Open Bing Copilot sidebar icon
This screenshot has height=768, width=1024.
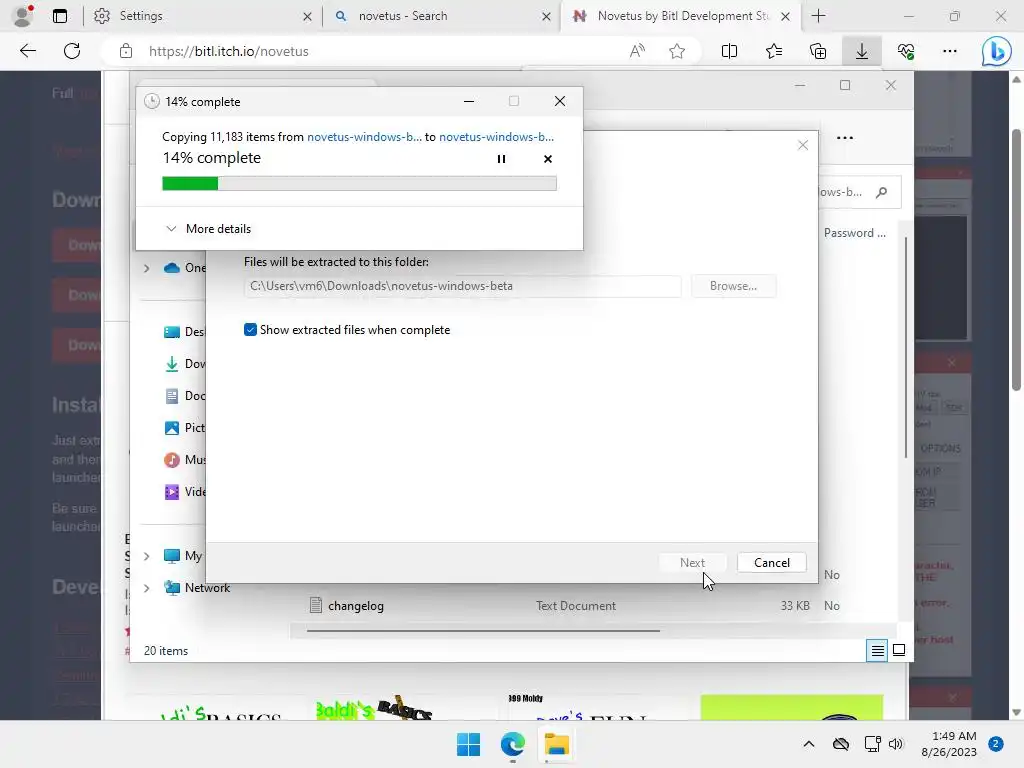pyautogui.click(x=997, y=51)
